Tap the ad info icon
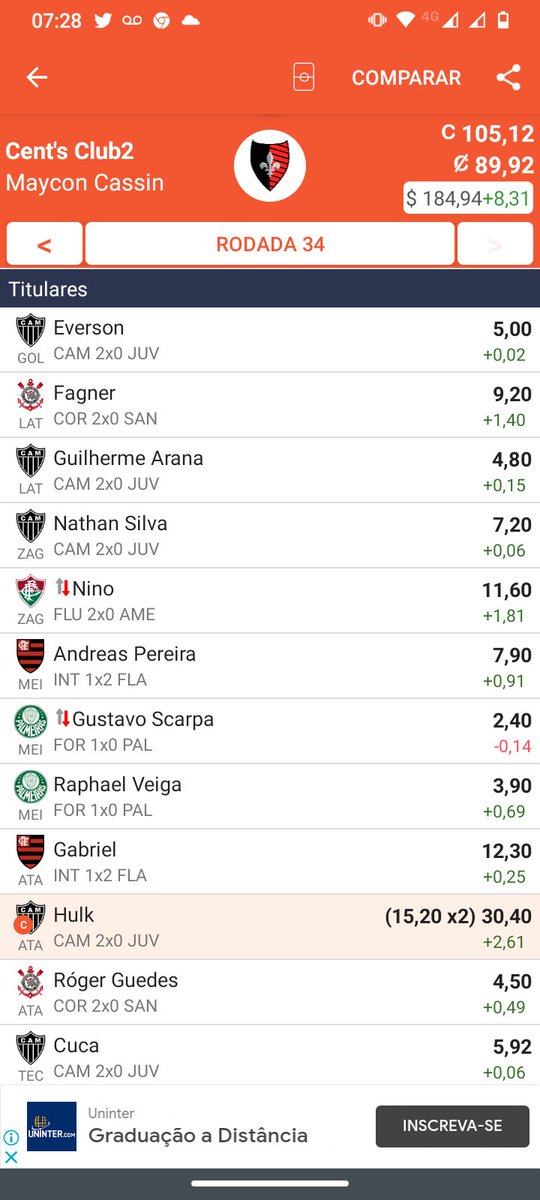This screenshot has width=540, height=1200. coord(11,1138)
